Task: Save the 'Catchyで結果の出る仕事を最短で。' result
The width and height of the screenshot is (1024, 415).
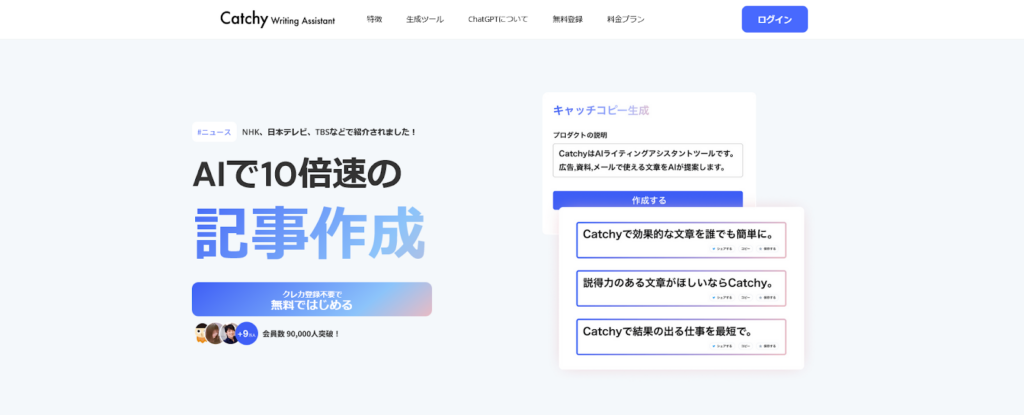Action: tap(767, 346)
